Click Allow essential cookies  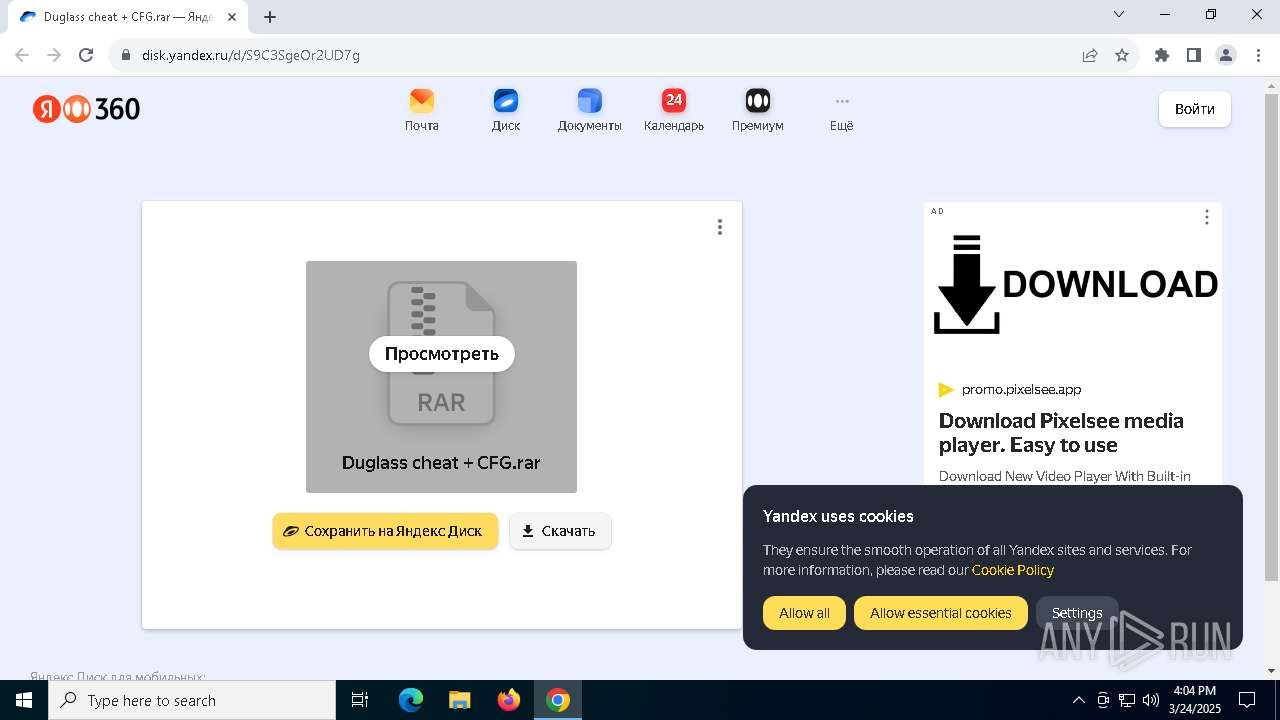tap(941, 613)
